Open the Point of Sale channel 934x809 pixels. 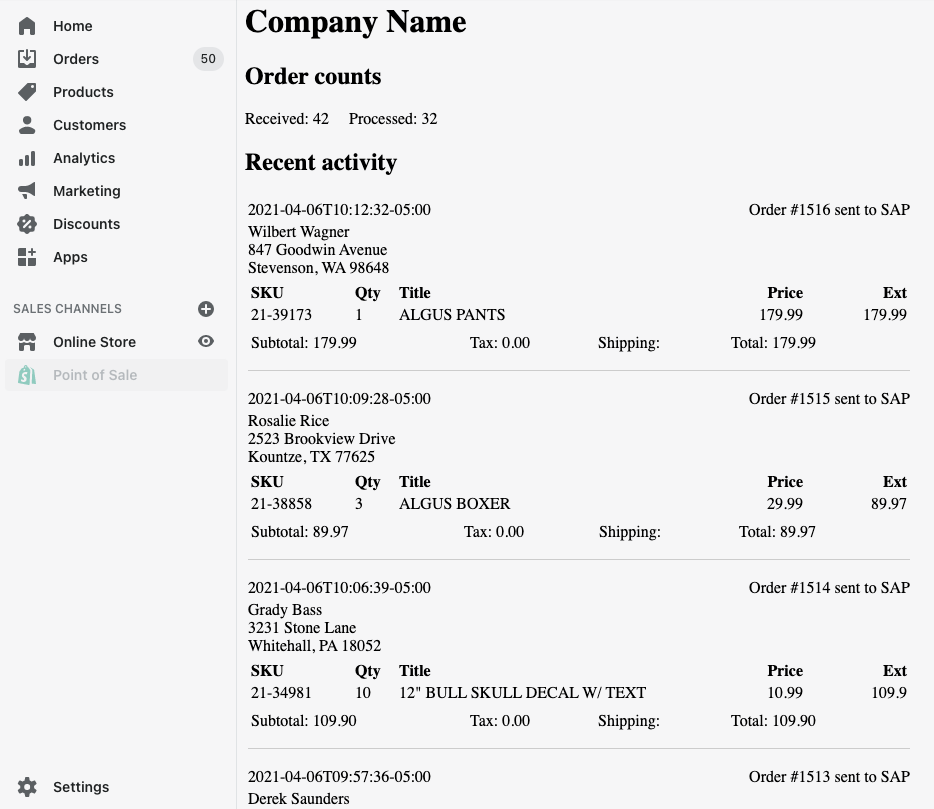click(95, 375)
